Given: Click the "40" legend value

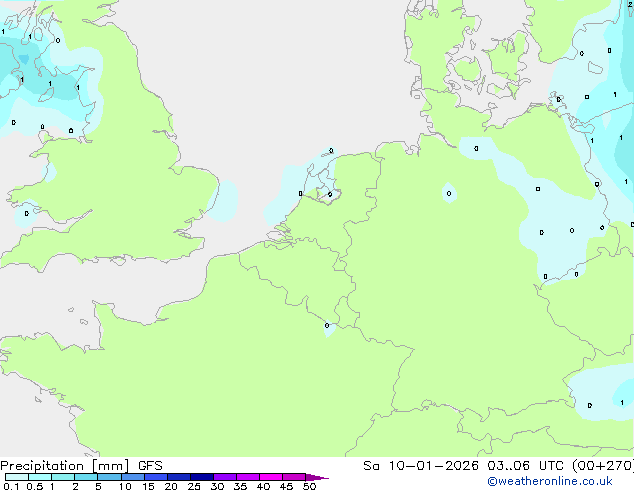Looking at the screenshot, I should point(263,486).
